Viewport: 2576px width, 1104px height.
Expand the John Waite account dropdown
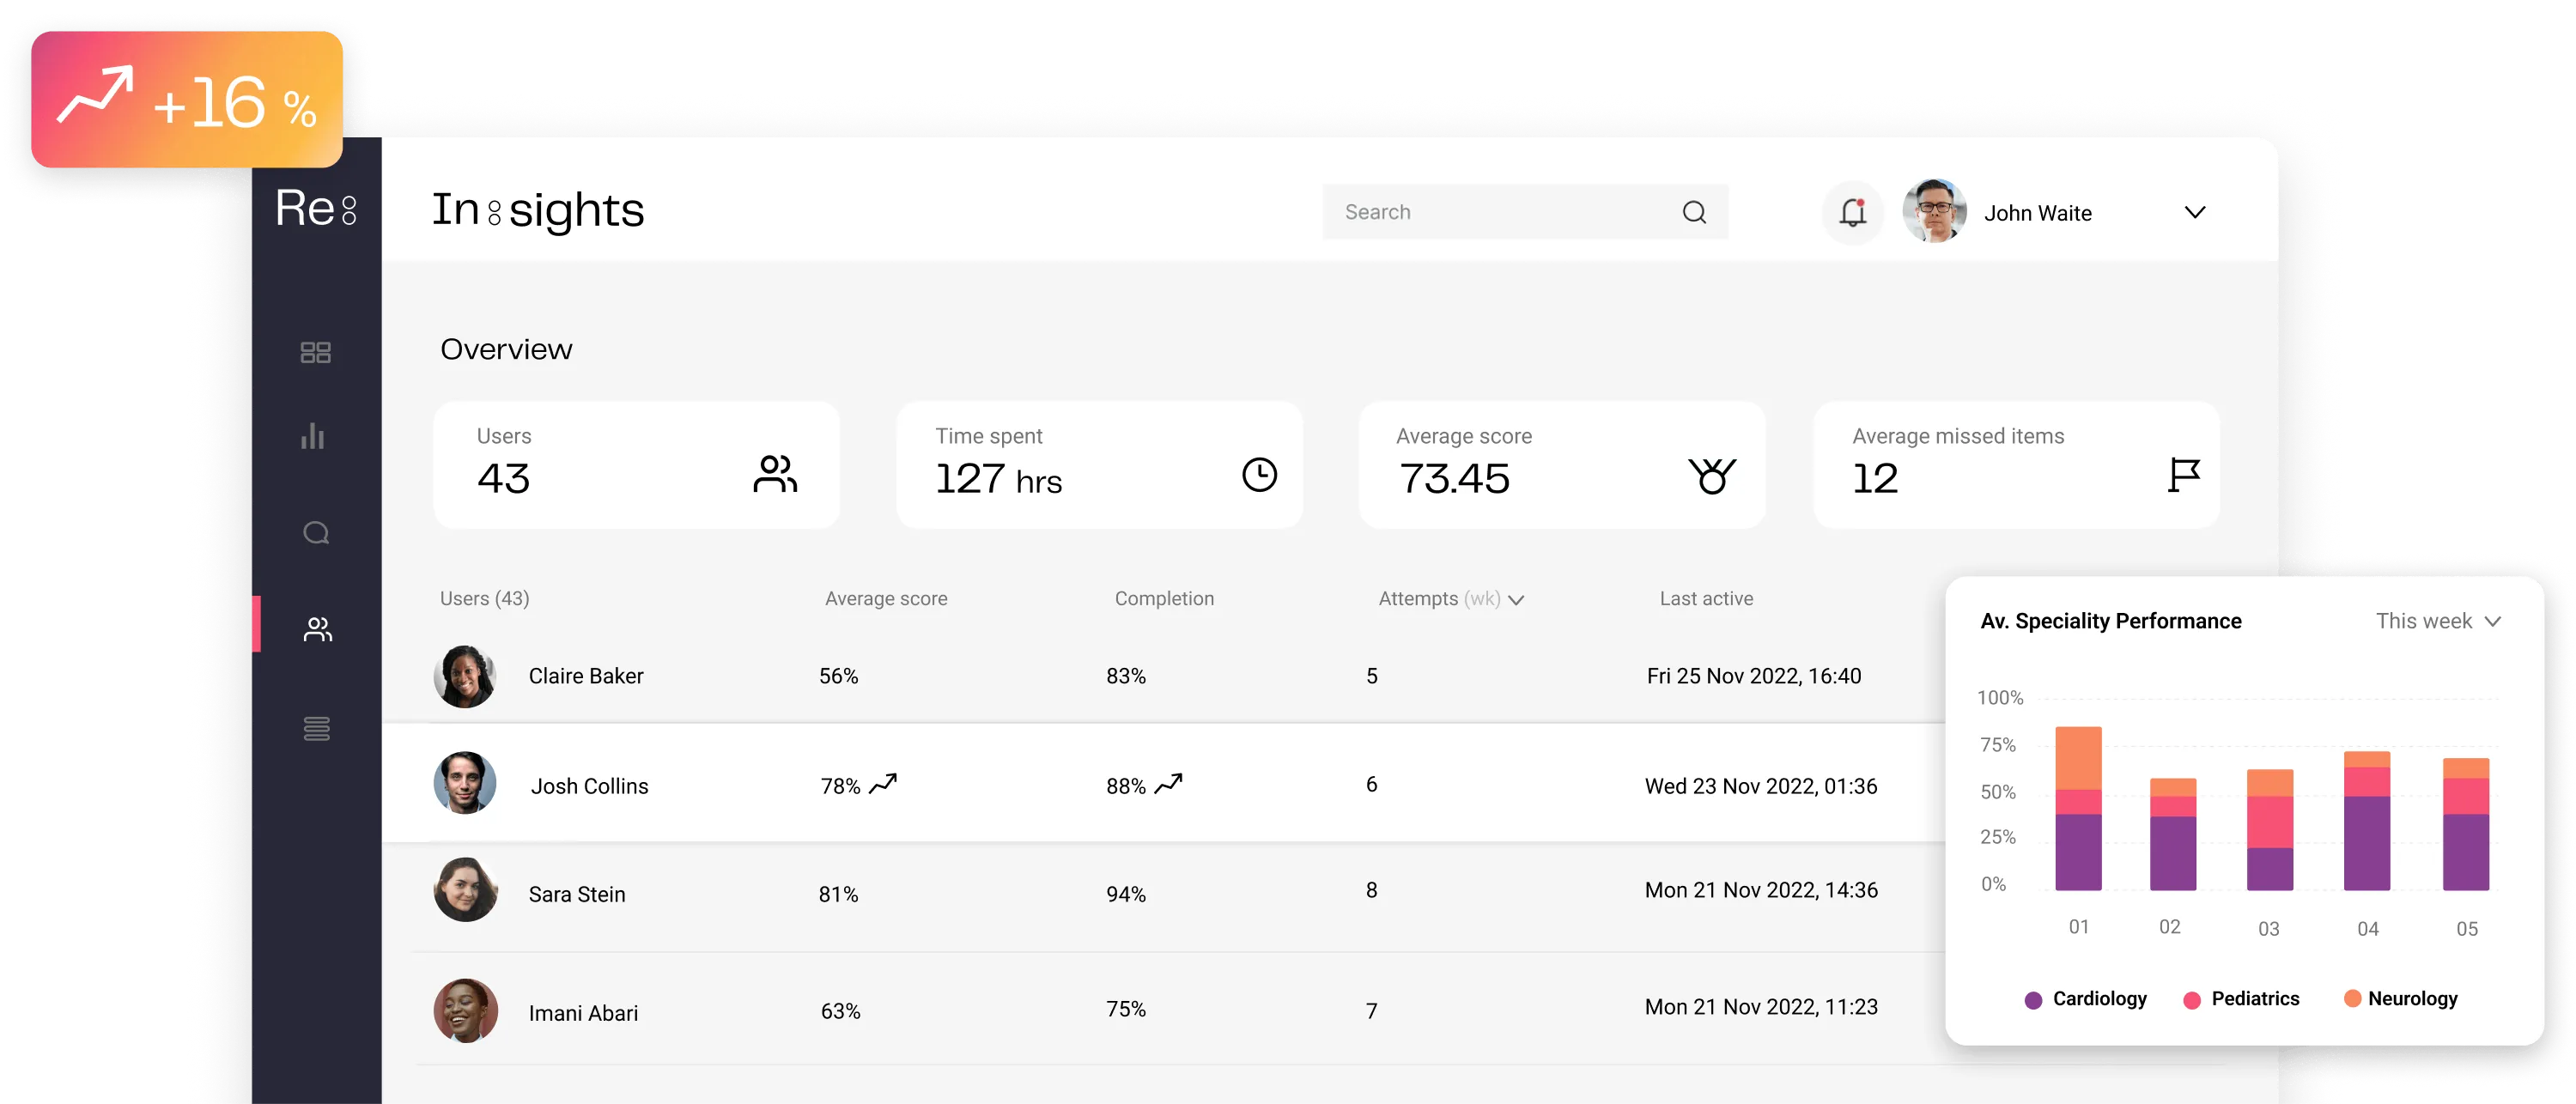click(x=2194, y=212)
